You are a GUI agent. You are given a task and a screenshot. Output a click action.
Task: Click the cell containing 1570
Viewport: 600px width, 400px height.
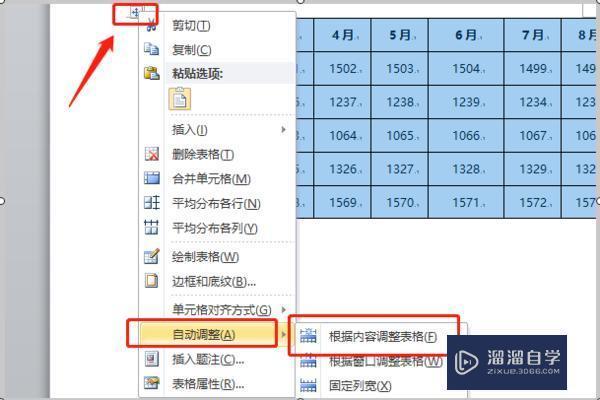point(399,202)
